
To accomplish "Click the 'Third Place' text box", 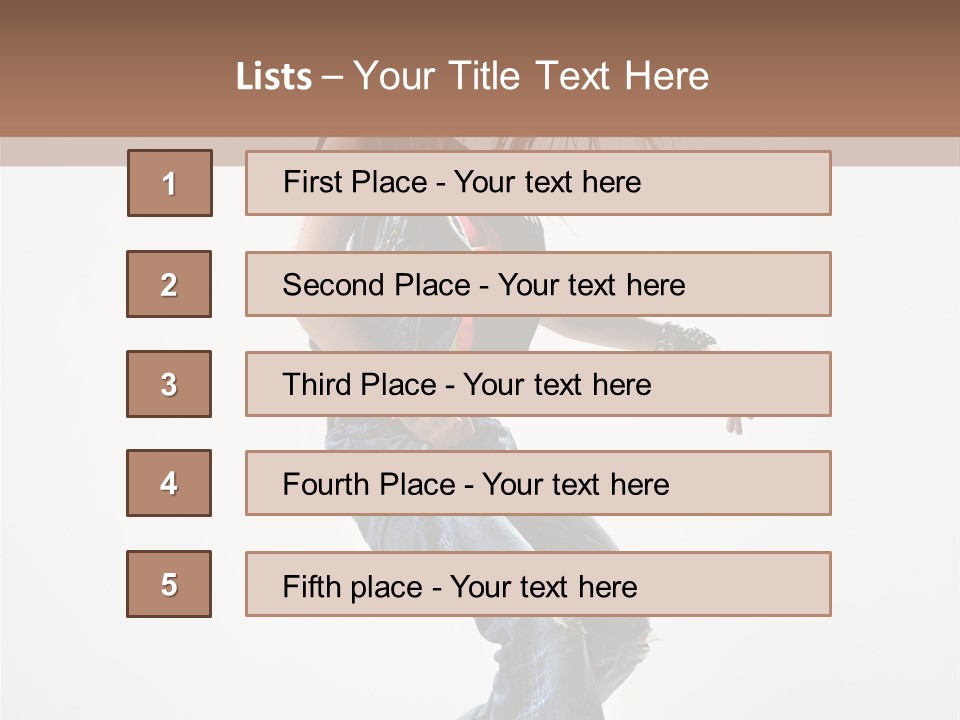I will click(538, 384).
